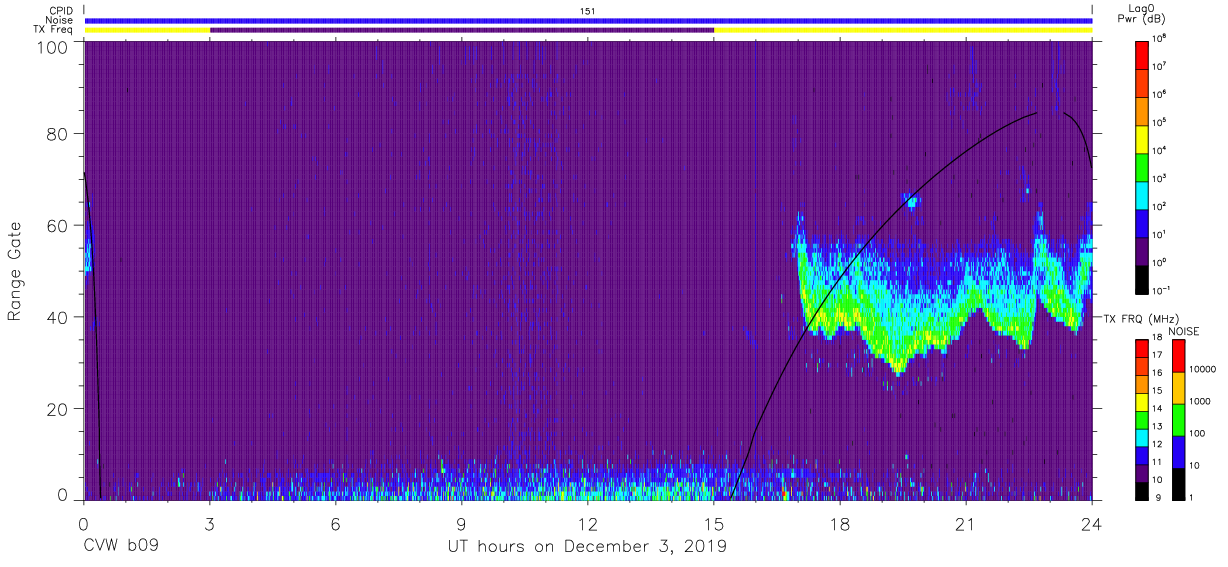The height and width of the screenshot is (567, 1228).
Task: Click the 100 tick on Range Gate axis
Action: tap(51, 46)
